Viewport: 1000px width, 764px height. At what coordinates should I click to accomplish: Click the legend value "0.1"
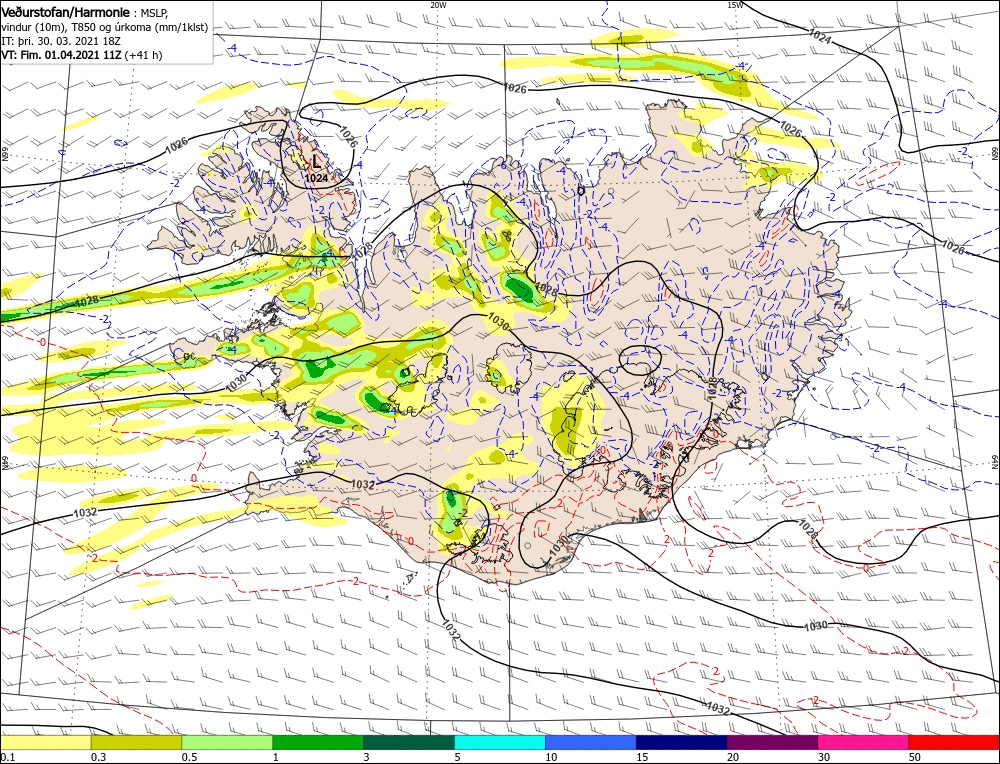coord(7,757)
